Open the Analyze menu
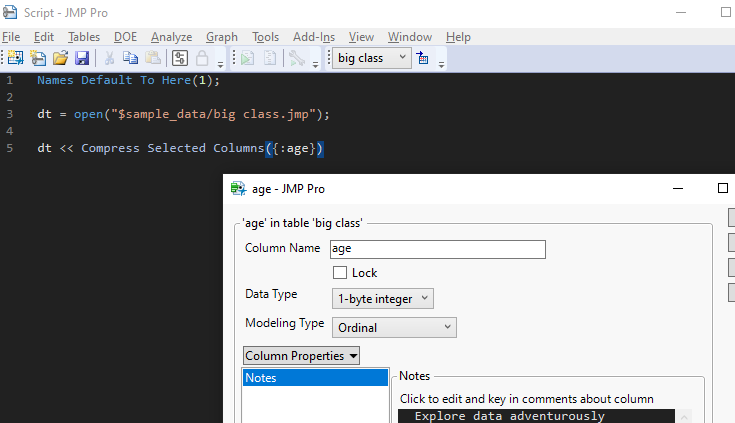735x423 pixels. (171, 37)
